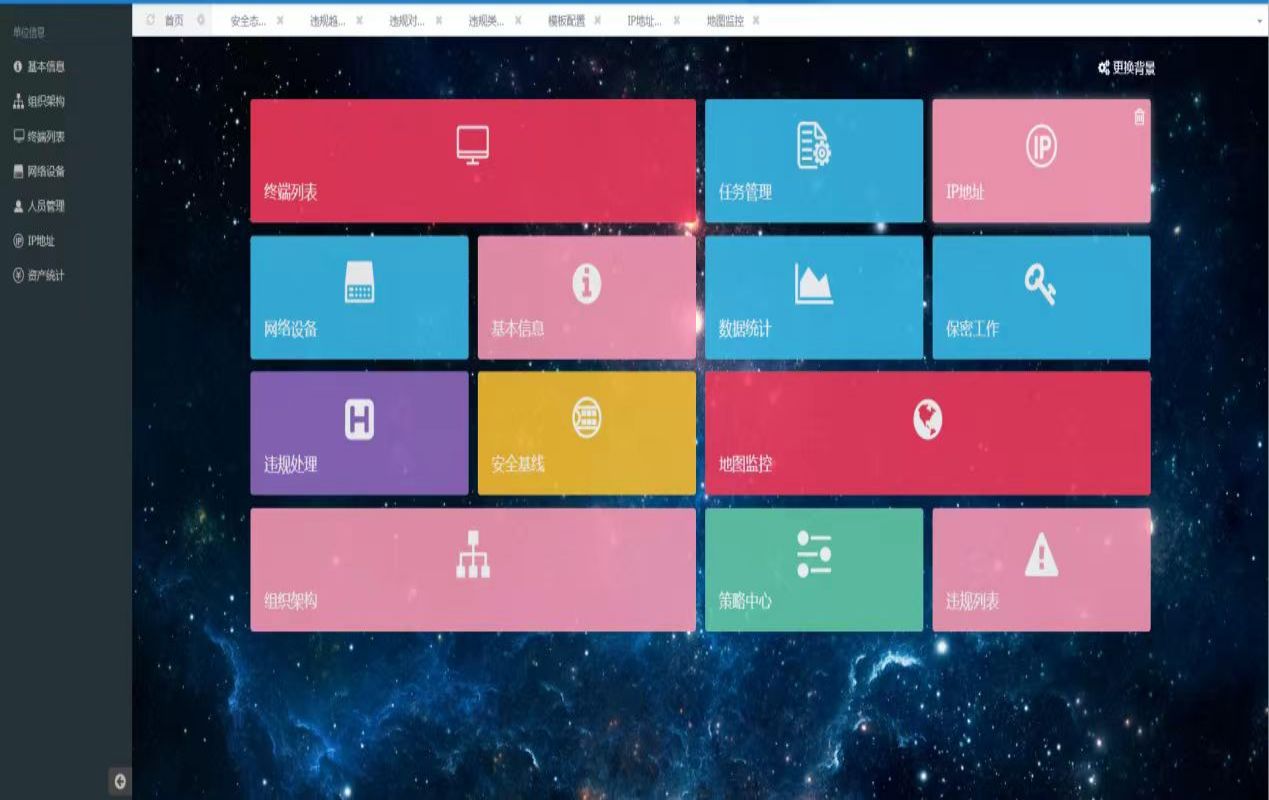1269x800 pixels.
Task: Click the refresh icon beside 首页 tab
Action: [x=150, y=20]
